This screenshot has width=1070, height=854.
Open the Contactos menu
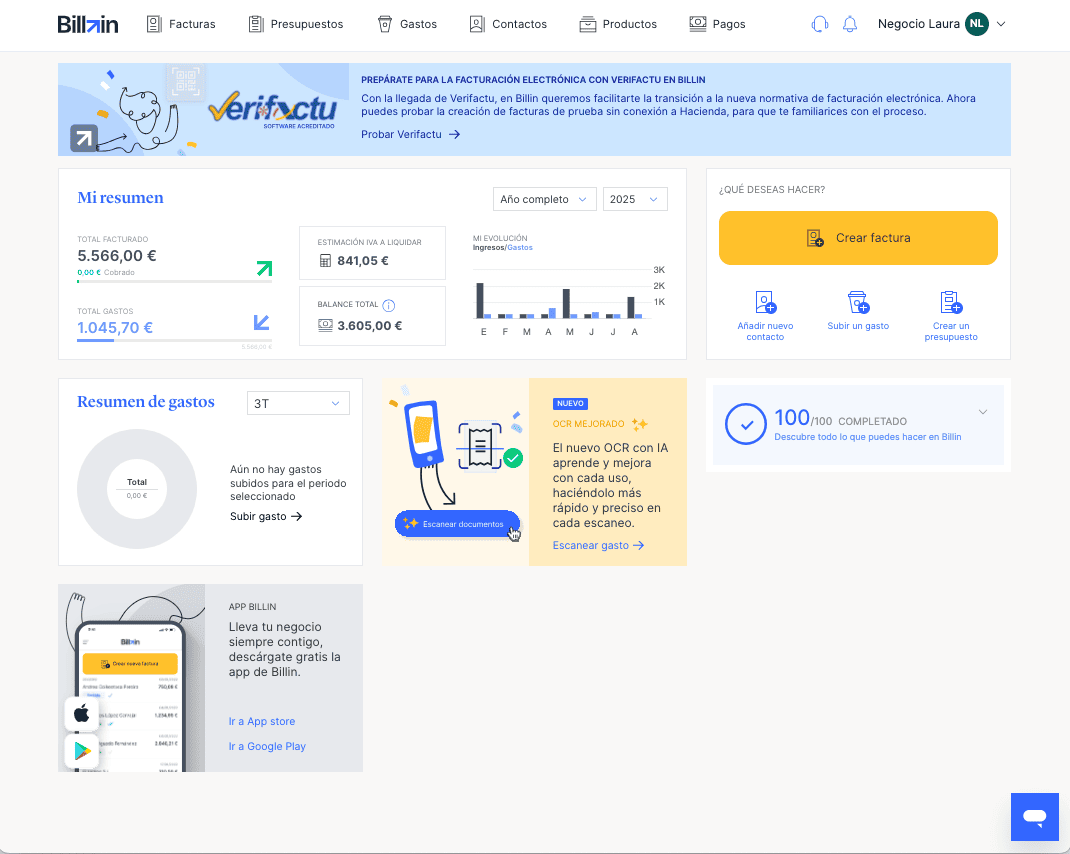[x=508, y=25]
